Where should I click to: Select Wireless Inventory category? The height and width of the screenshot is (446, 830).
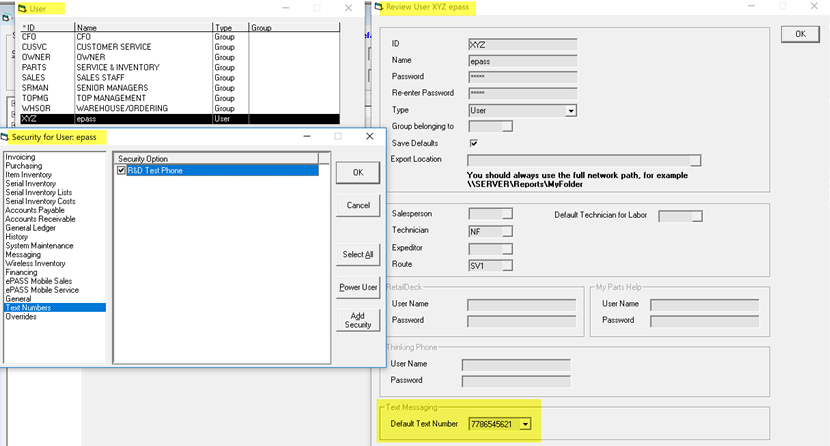(35, 263)
